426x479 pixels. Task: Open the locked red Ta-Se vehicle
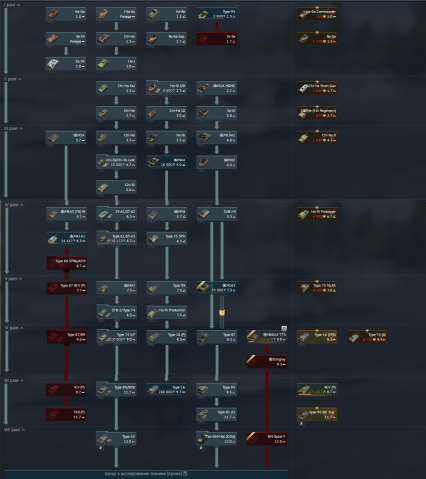coord(217,39)
